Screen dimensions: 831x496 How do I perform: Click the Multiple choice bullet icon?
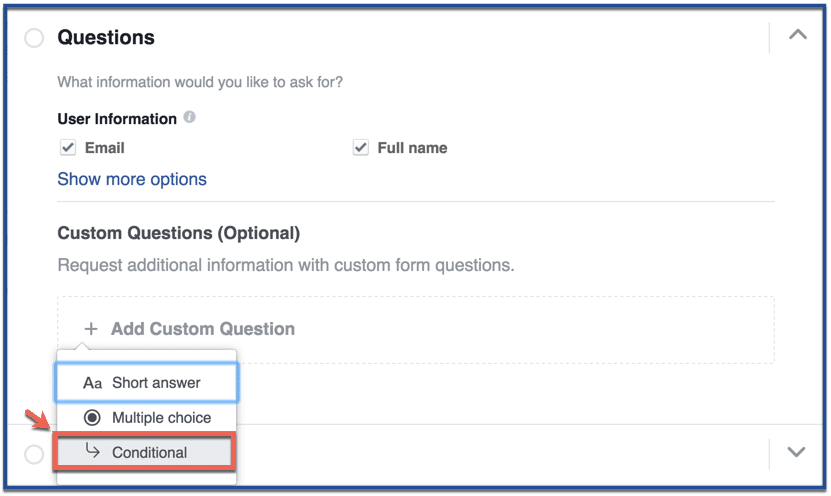click(92, 417)
